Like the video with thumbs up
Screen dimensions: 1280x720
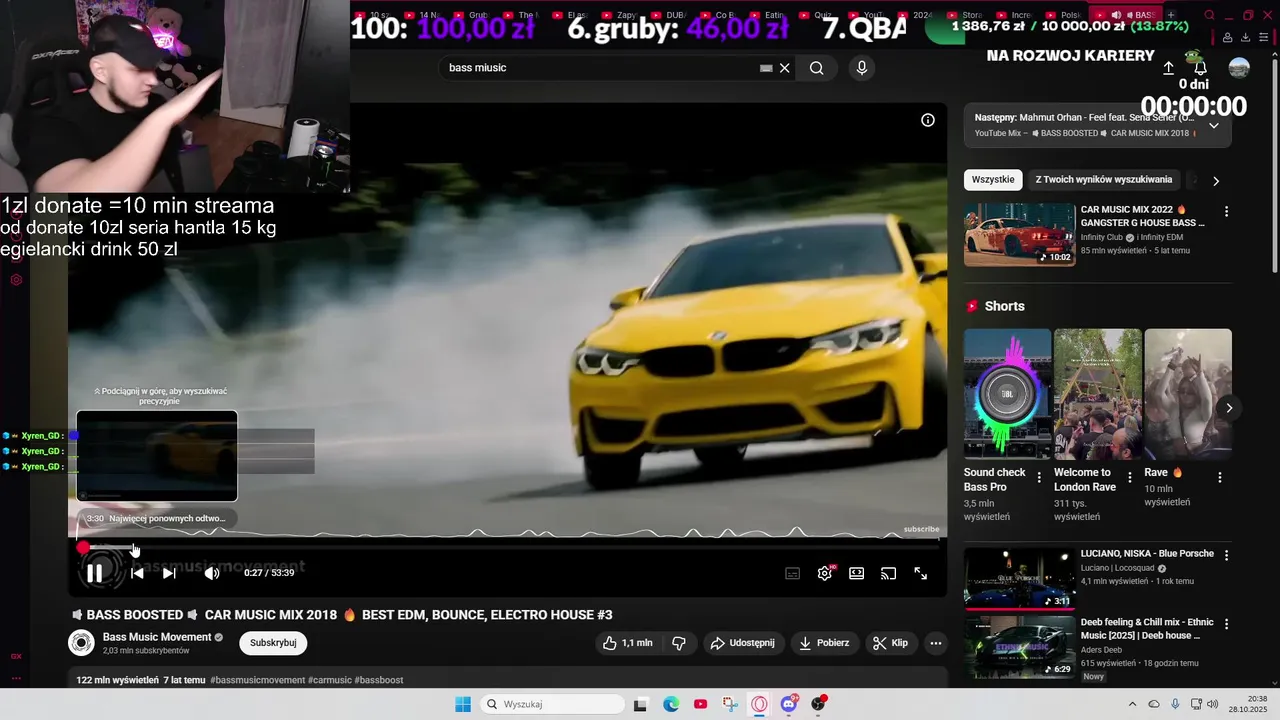[627, 643]
